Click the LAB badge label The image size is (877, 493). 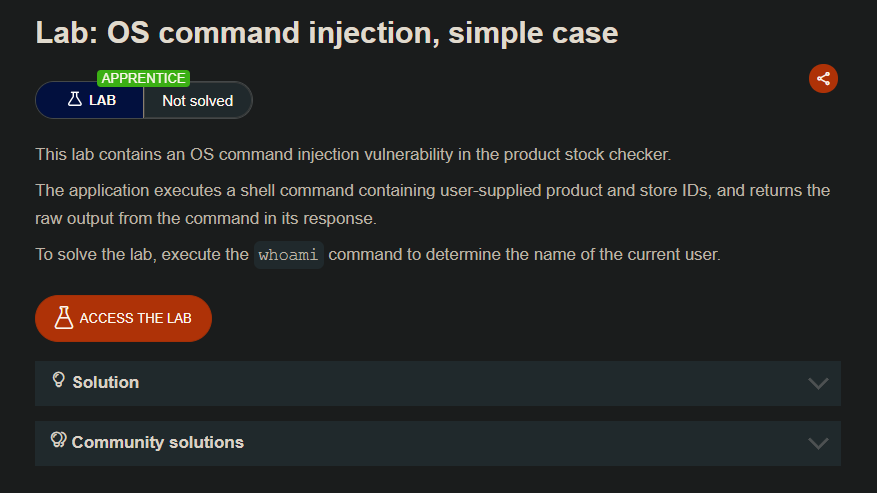102,101
